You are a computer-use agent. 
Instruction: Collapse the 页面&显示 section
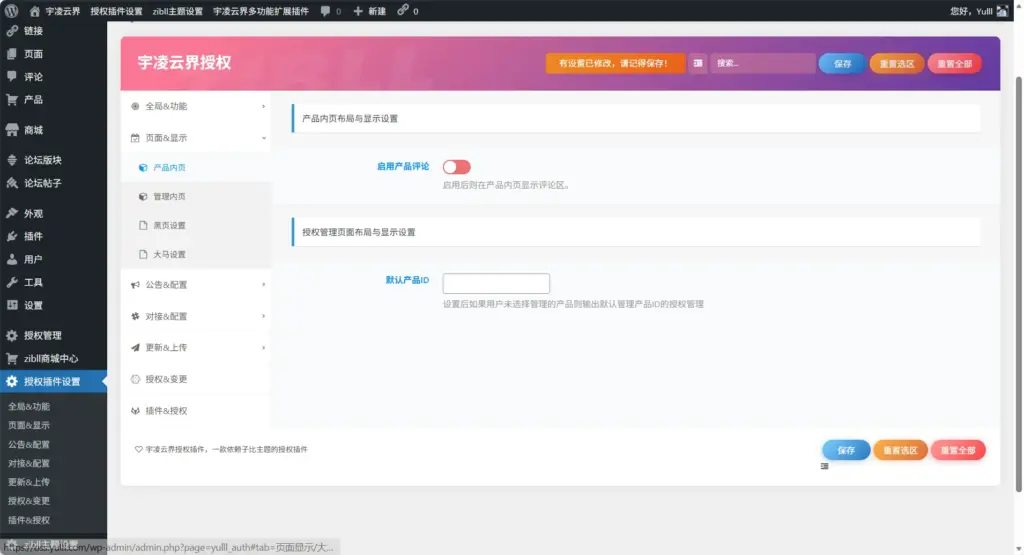tap(196, 138)
